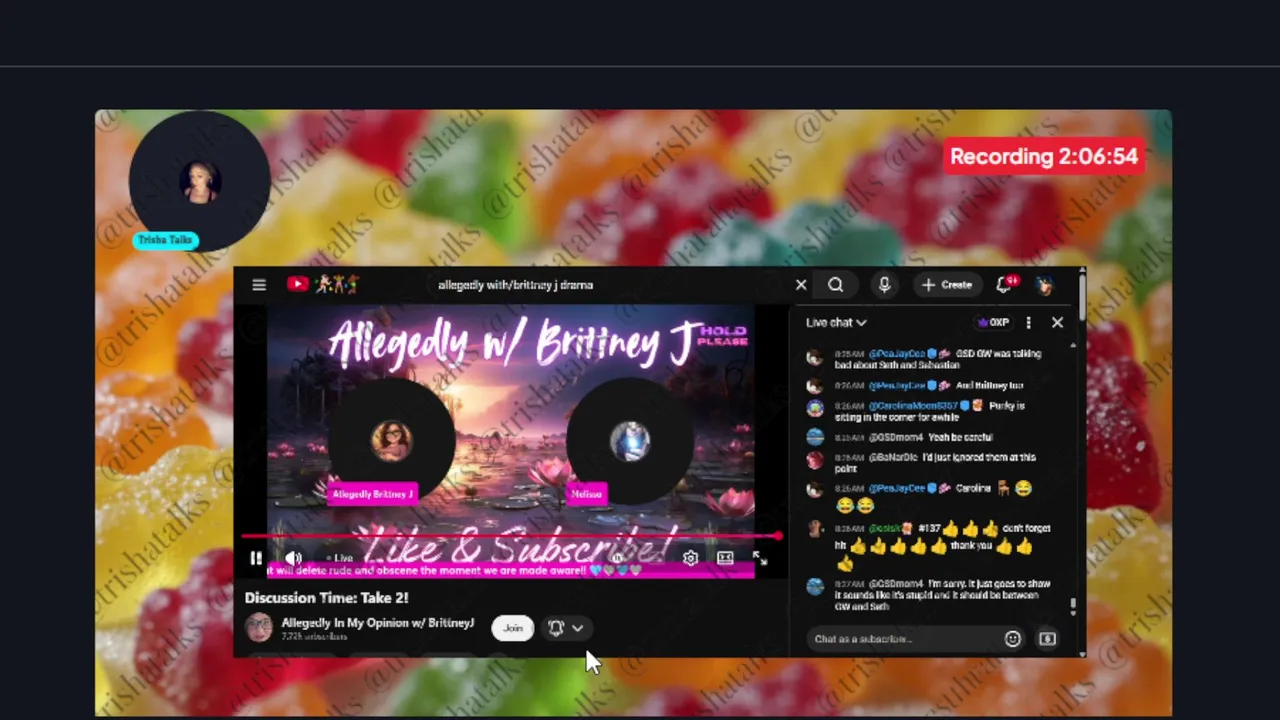The width and height of the screenshot is (1280, 720).
Task: Click into Chat as a subscriber field
Action: click(x=903, y=639)
